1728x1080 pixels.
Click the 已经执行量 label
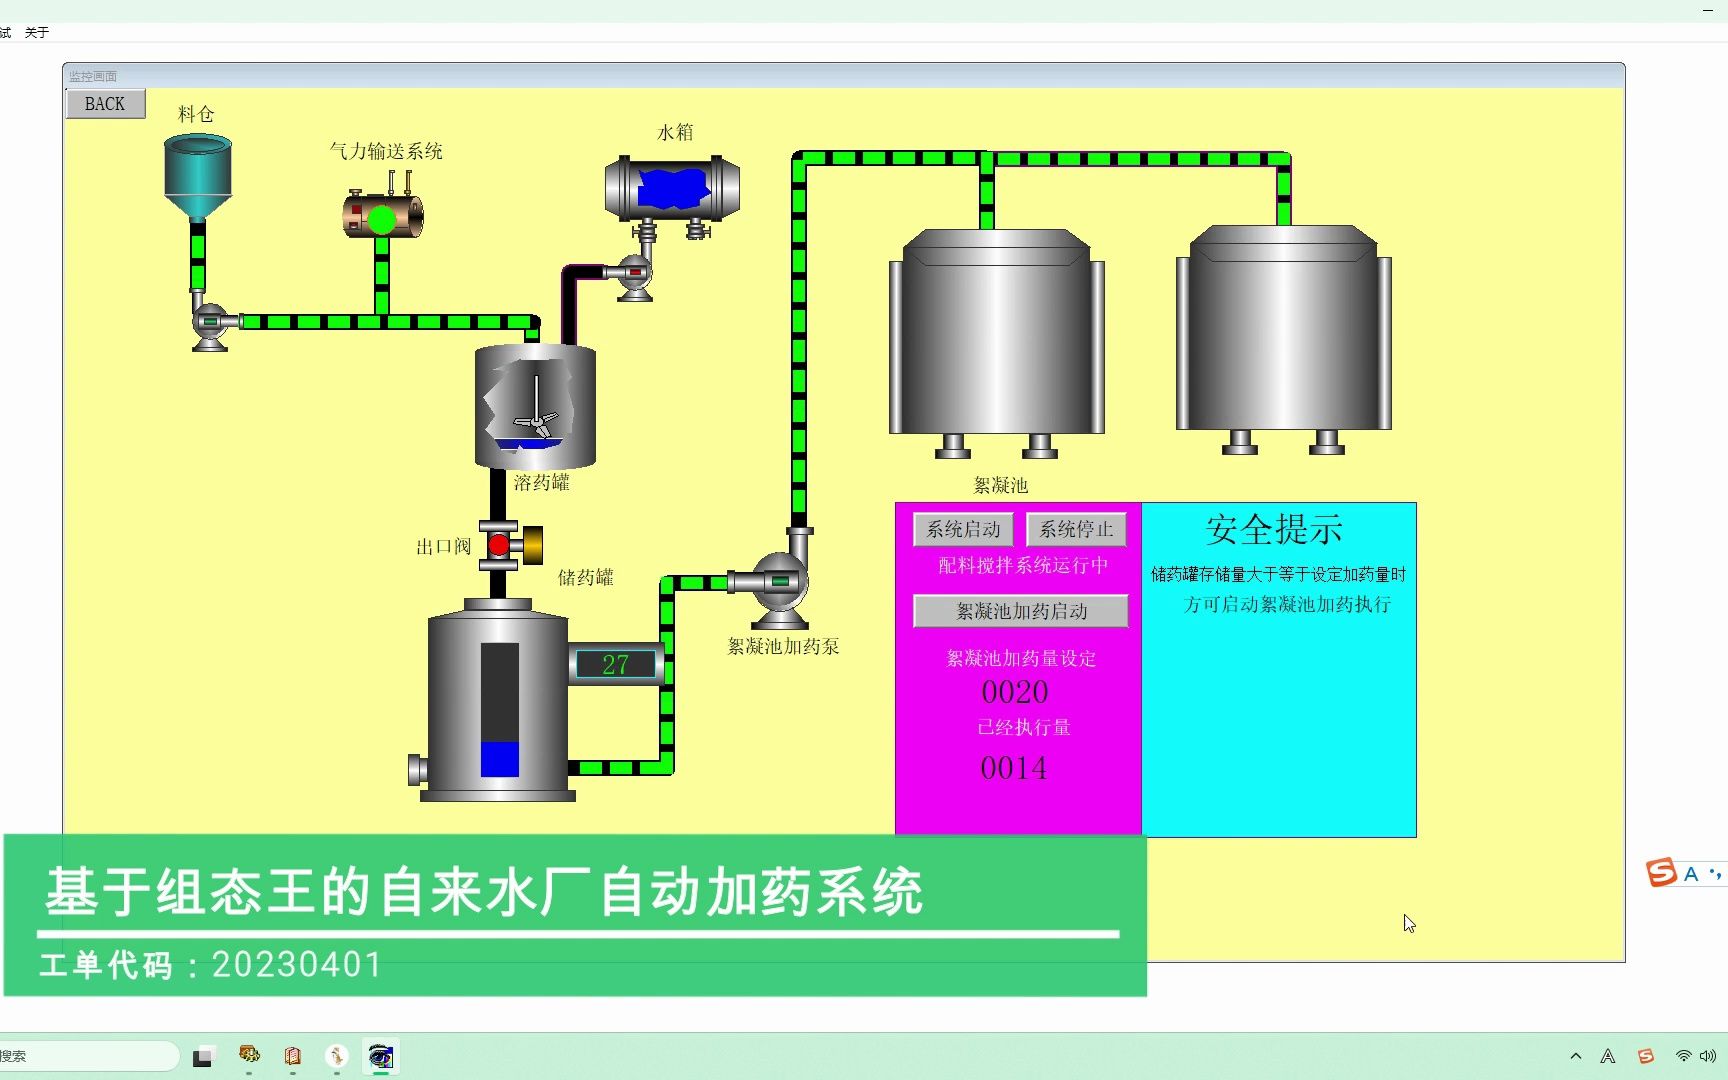click(x=1023, y=727)
